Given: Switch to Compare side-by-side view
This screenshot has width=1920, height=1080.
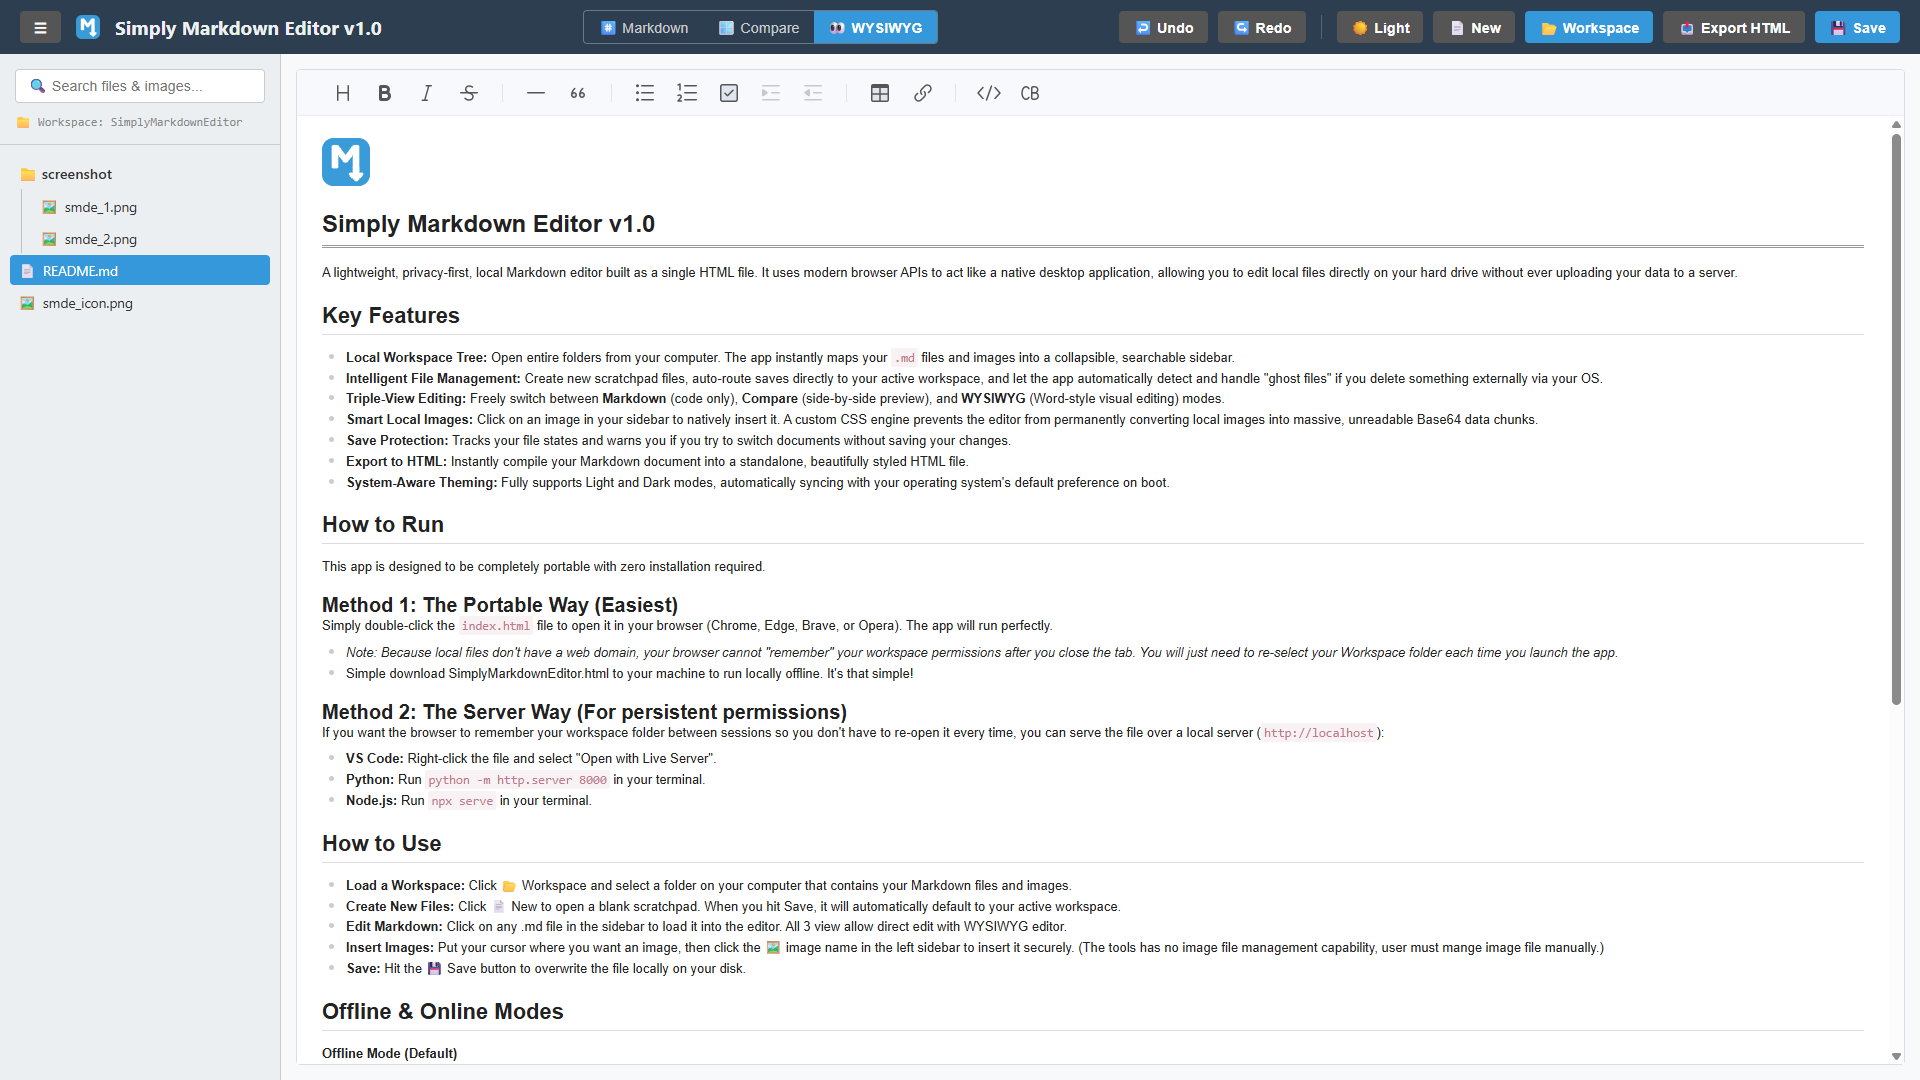Looking at the screenshot, I should click(x=759, y=28).
